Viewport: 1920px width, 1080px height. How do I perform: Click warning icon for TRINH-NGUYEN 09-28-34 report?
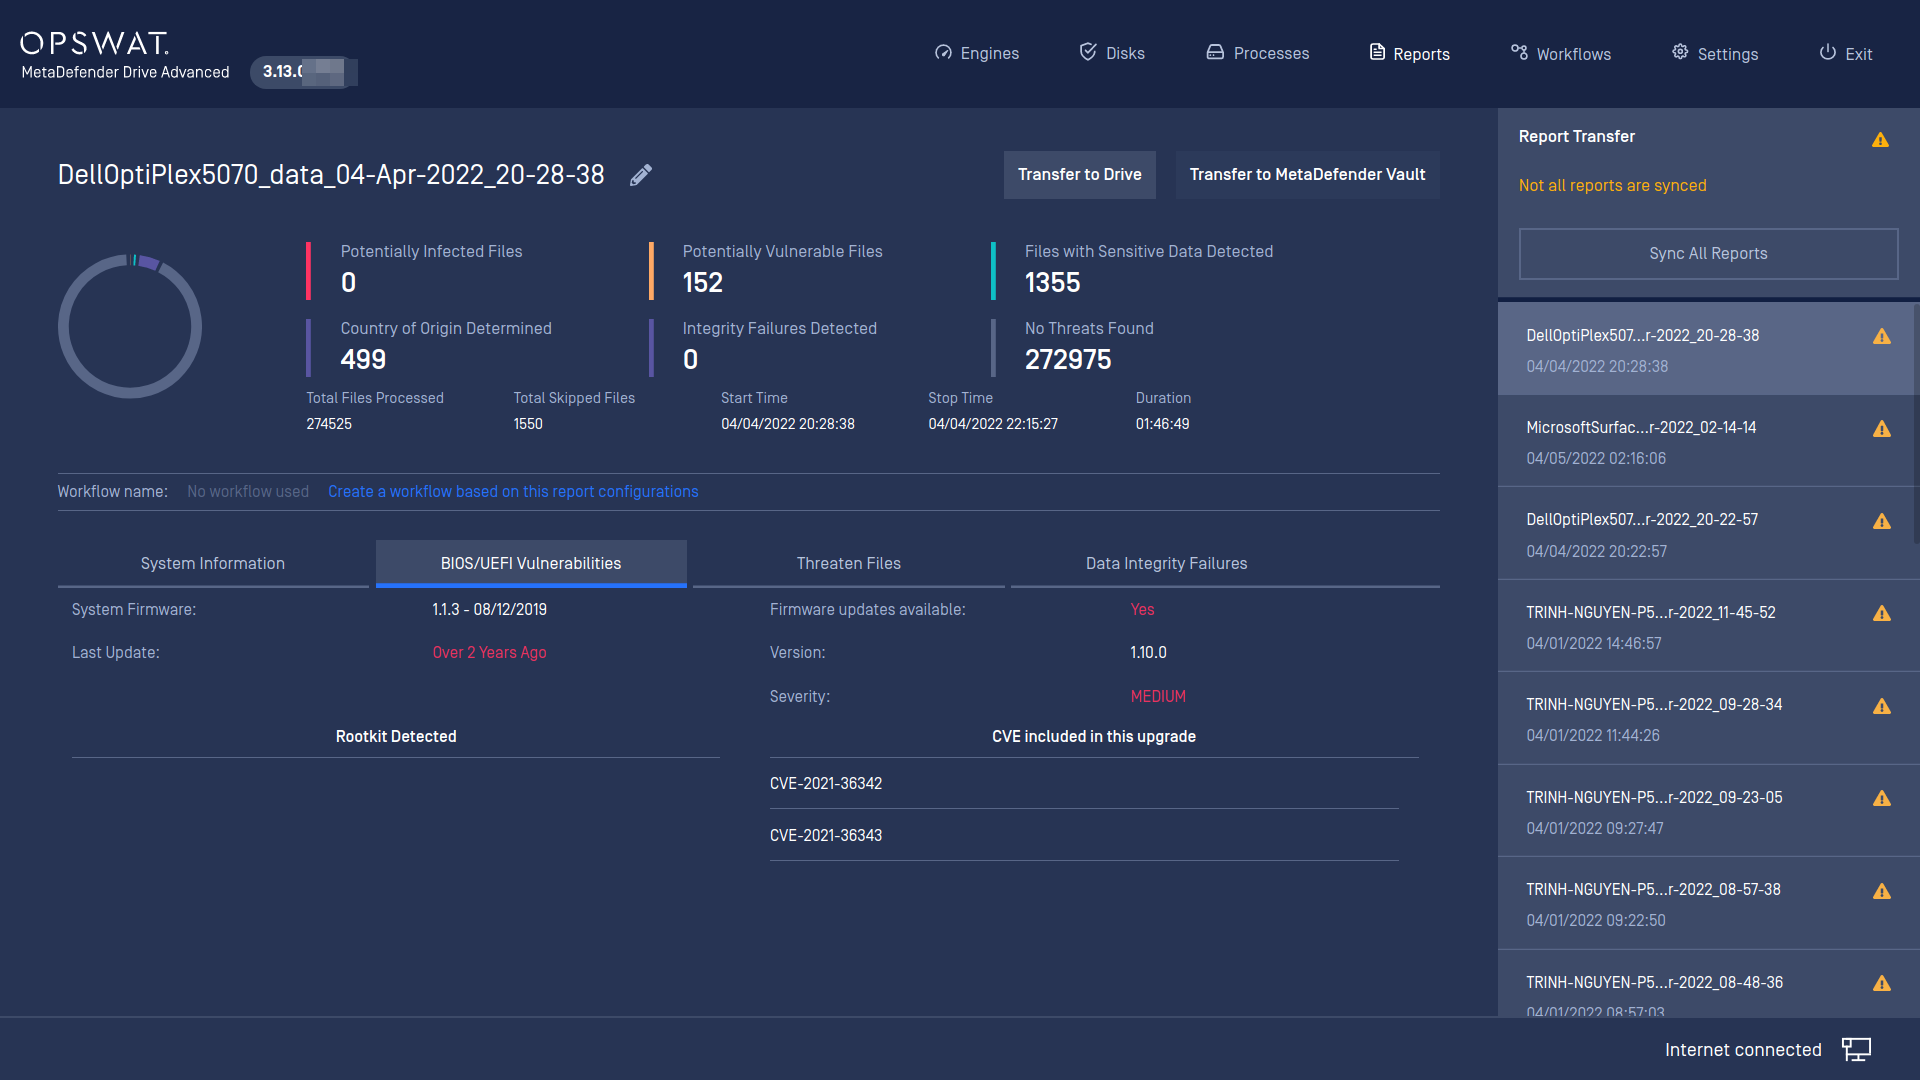[x=1882, y=707]
